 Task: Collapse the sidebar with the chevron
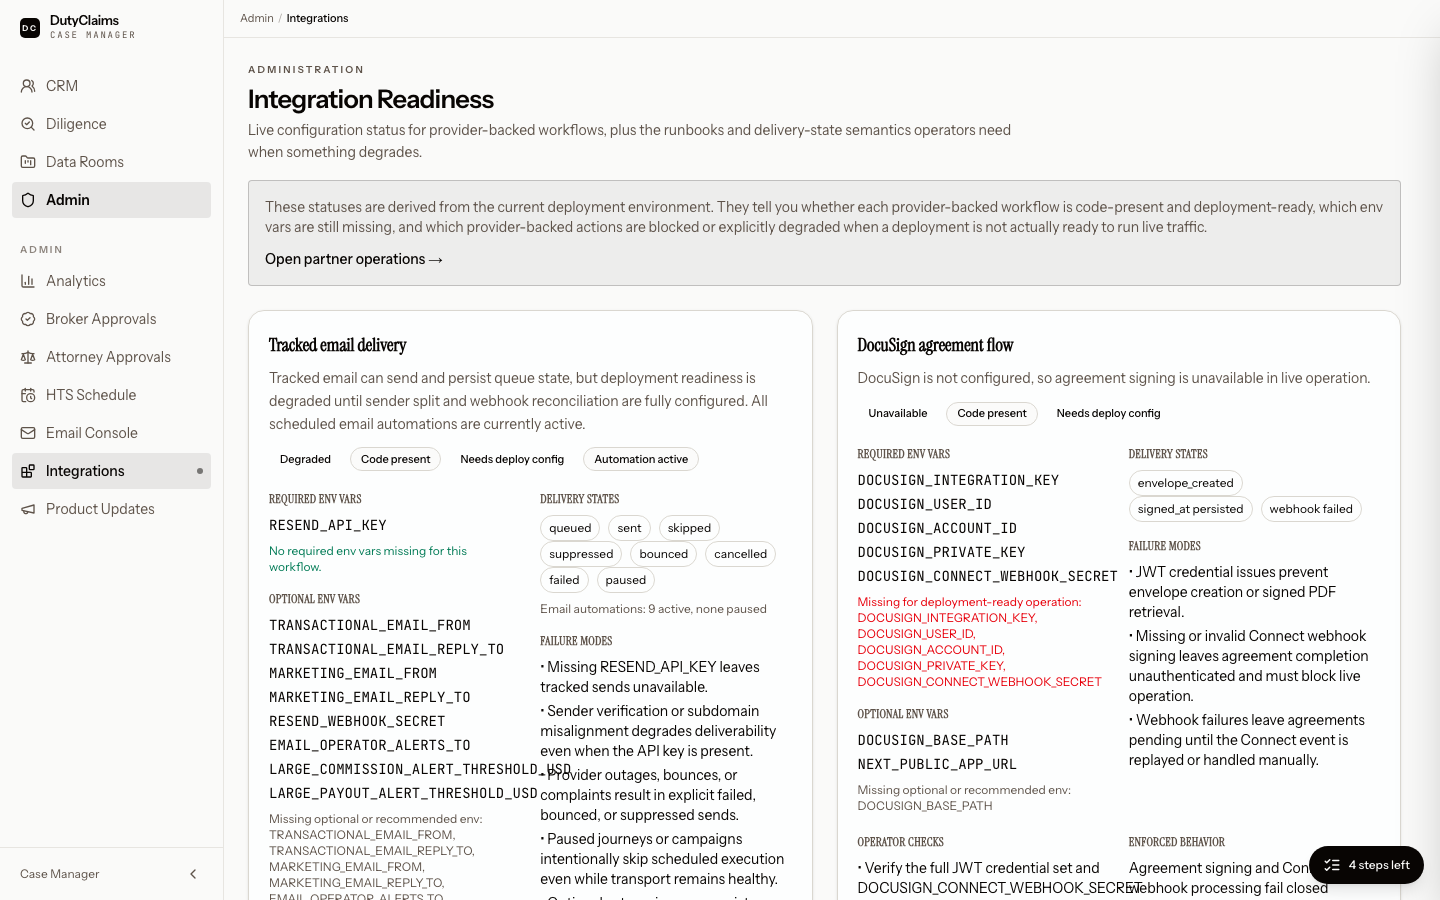[193, 874]
